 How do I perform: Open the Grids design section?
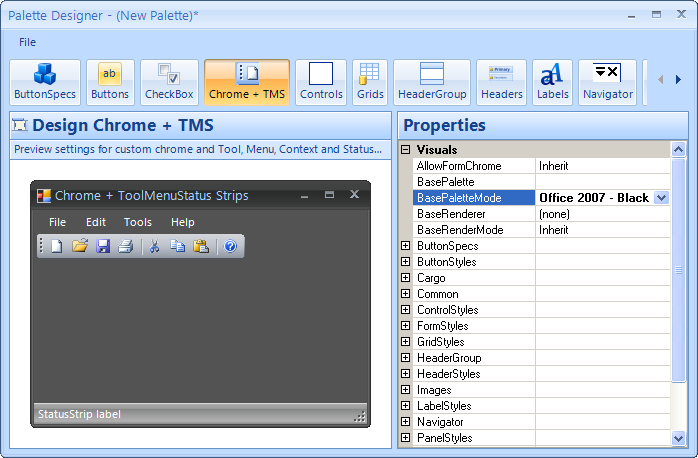[x=370, y=82]
